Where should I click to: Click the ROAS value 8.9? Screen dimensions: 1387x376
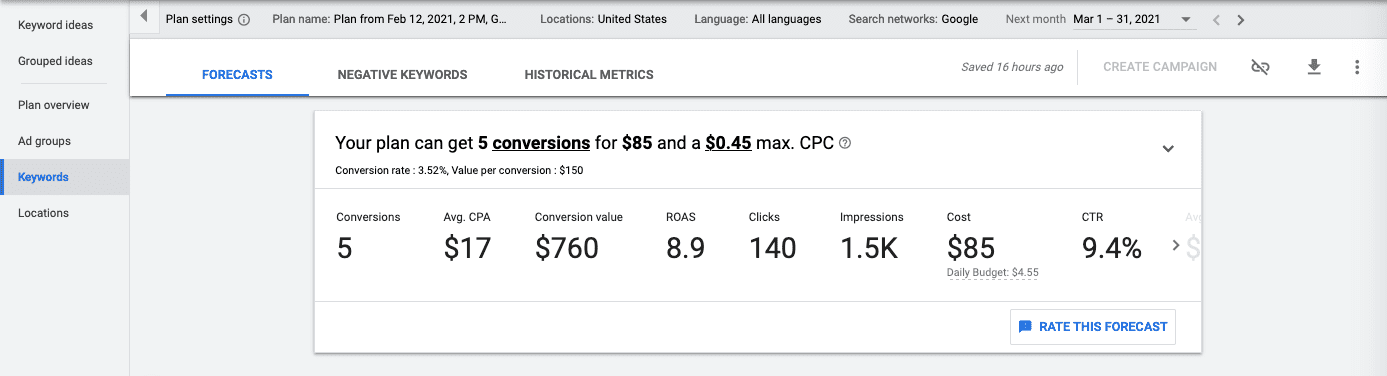tap(687, 248)
